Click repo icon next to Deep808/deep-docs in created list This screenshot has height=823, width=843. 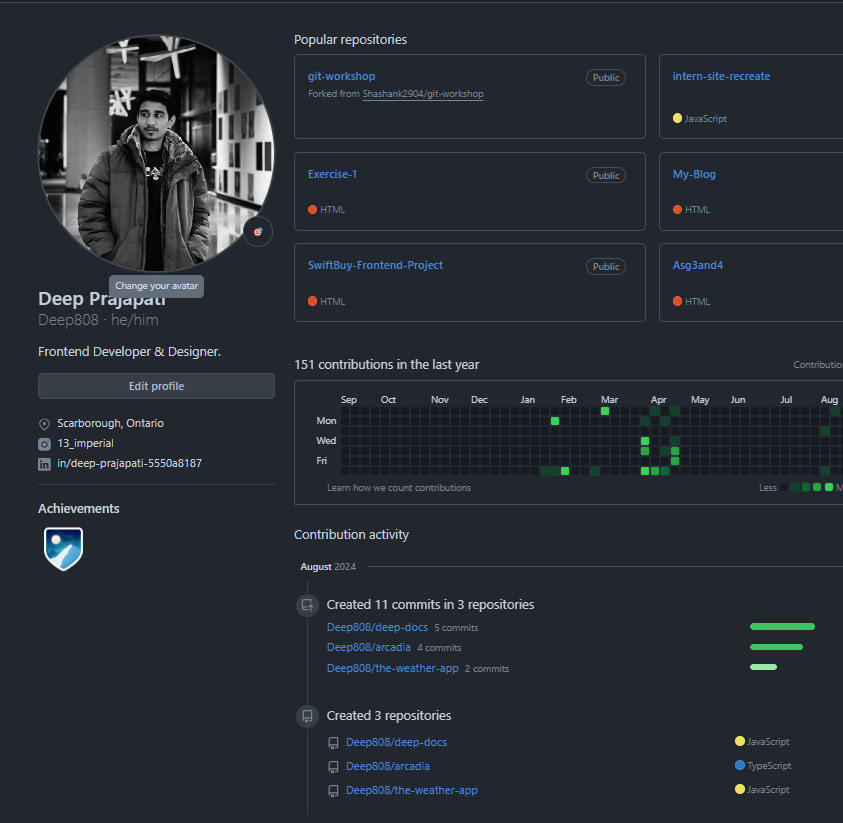333,743
